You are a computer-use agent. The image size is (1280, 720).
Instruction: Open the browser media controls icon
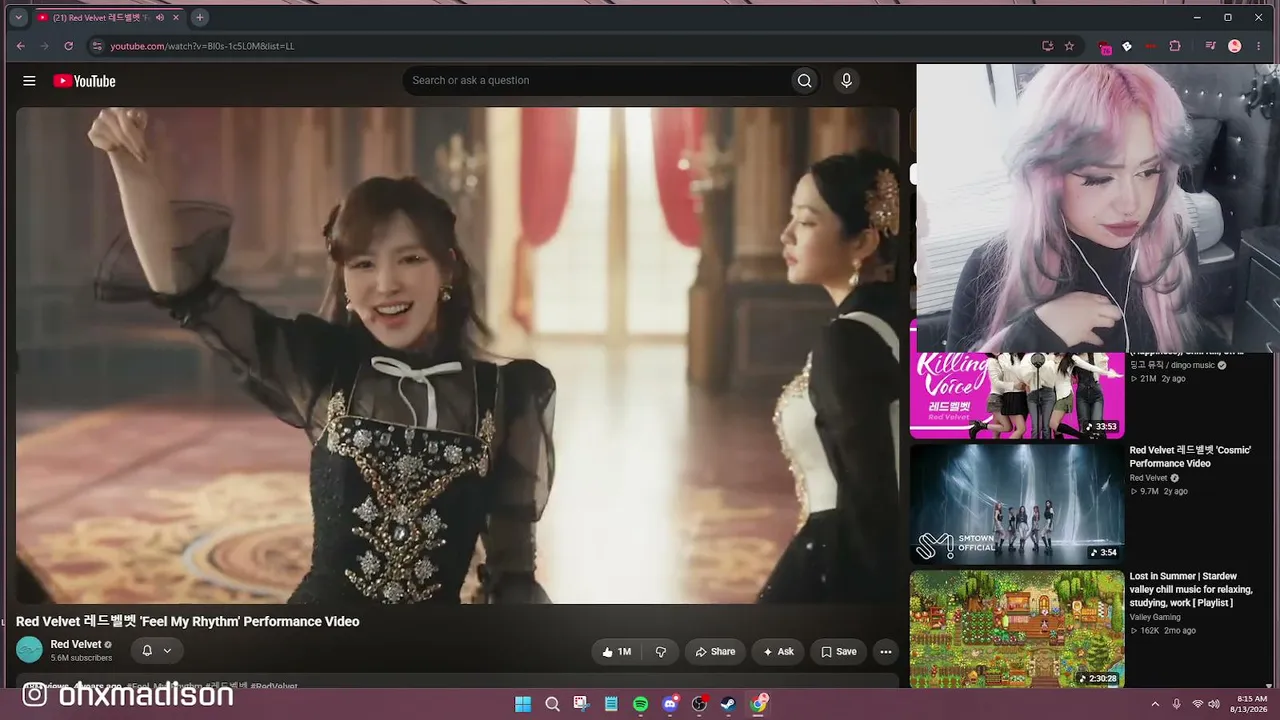1210,46
